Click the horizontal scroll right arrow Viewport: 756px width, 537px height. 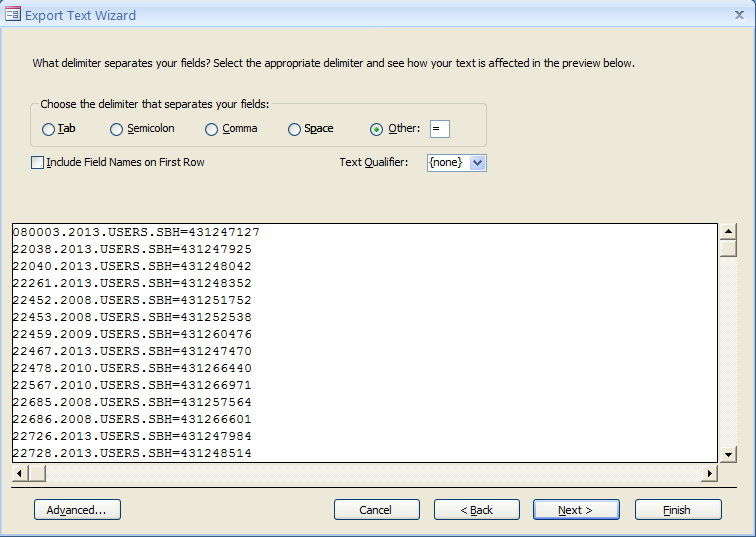point(709,473)
